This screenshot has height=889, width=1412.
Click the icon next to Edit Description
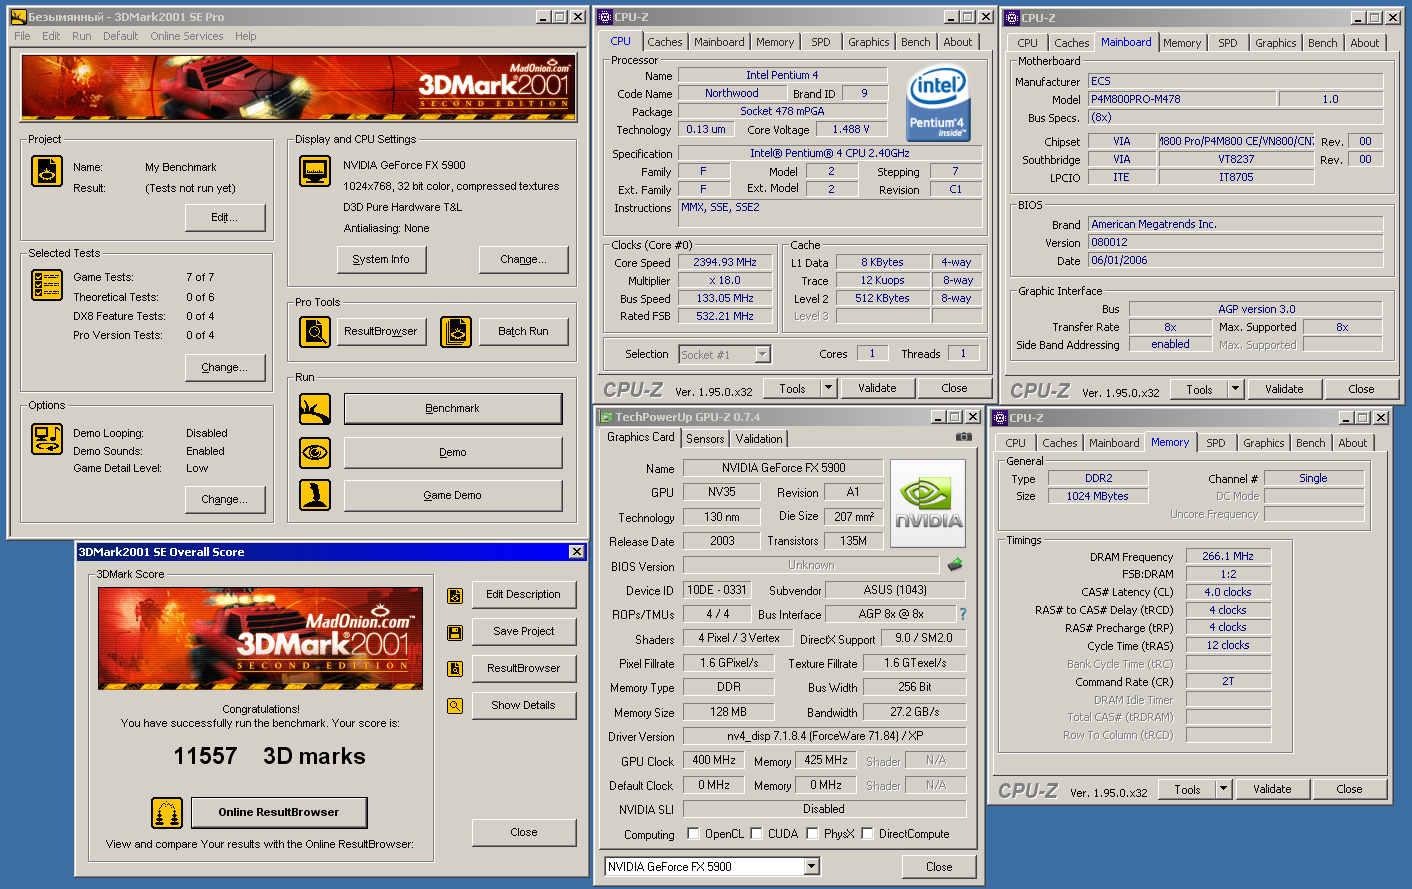pyautogui.click(x=455, y=596)
